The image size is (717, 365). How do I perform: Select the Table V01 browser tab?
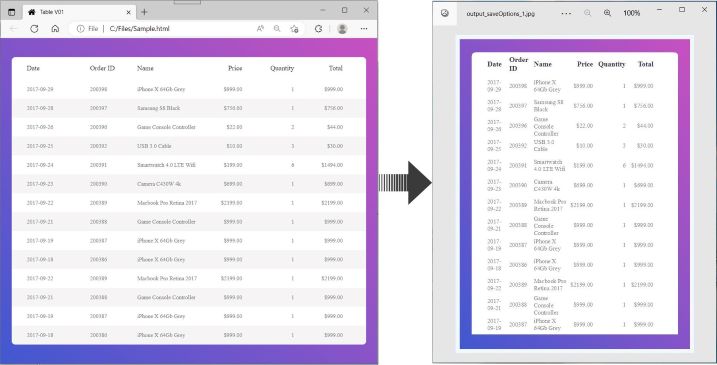coord(79,12)
